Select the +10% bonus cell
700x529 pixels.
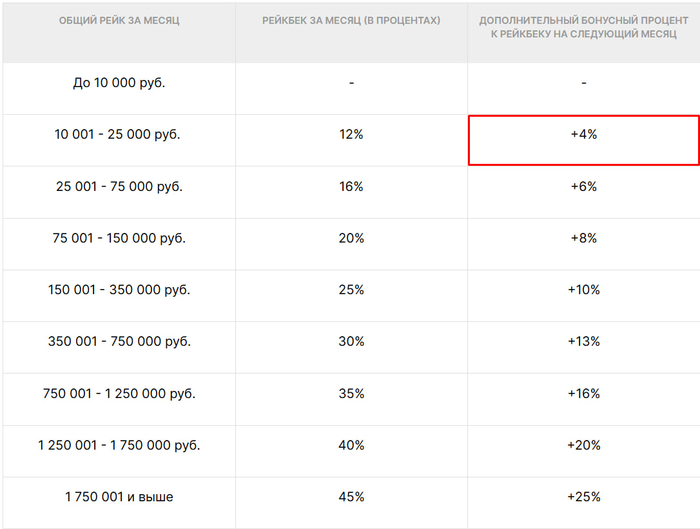(584, 296)
